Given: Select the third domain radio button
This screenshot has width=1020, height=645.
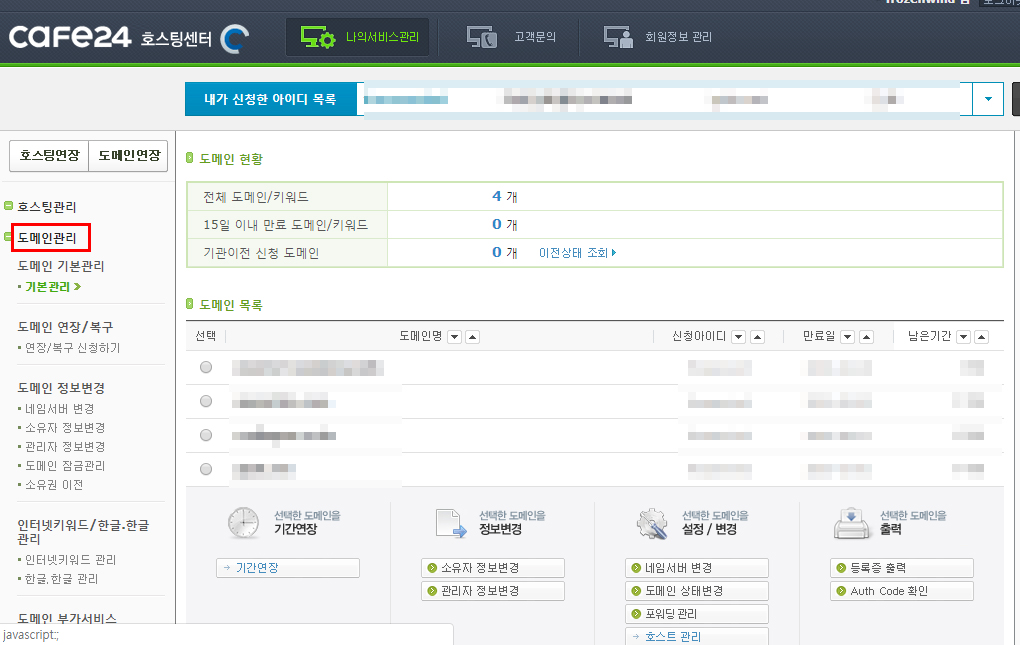Looking at the screenshot, I should pos(206,435).
